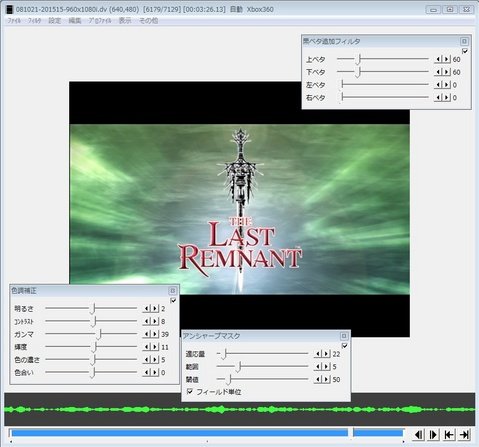
Task: Jump to the first frame button
Action: click(x=449, y=435)
